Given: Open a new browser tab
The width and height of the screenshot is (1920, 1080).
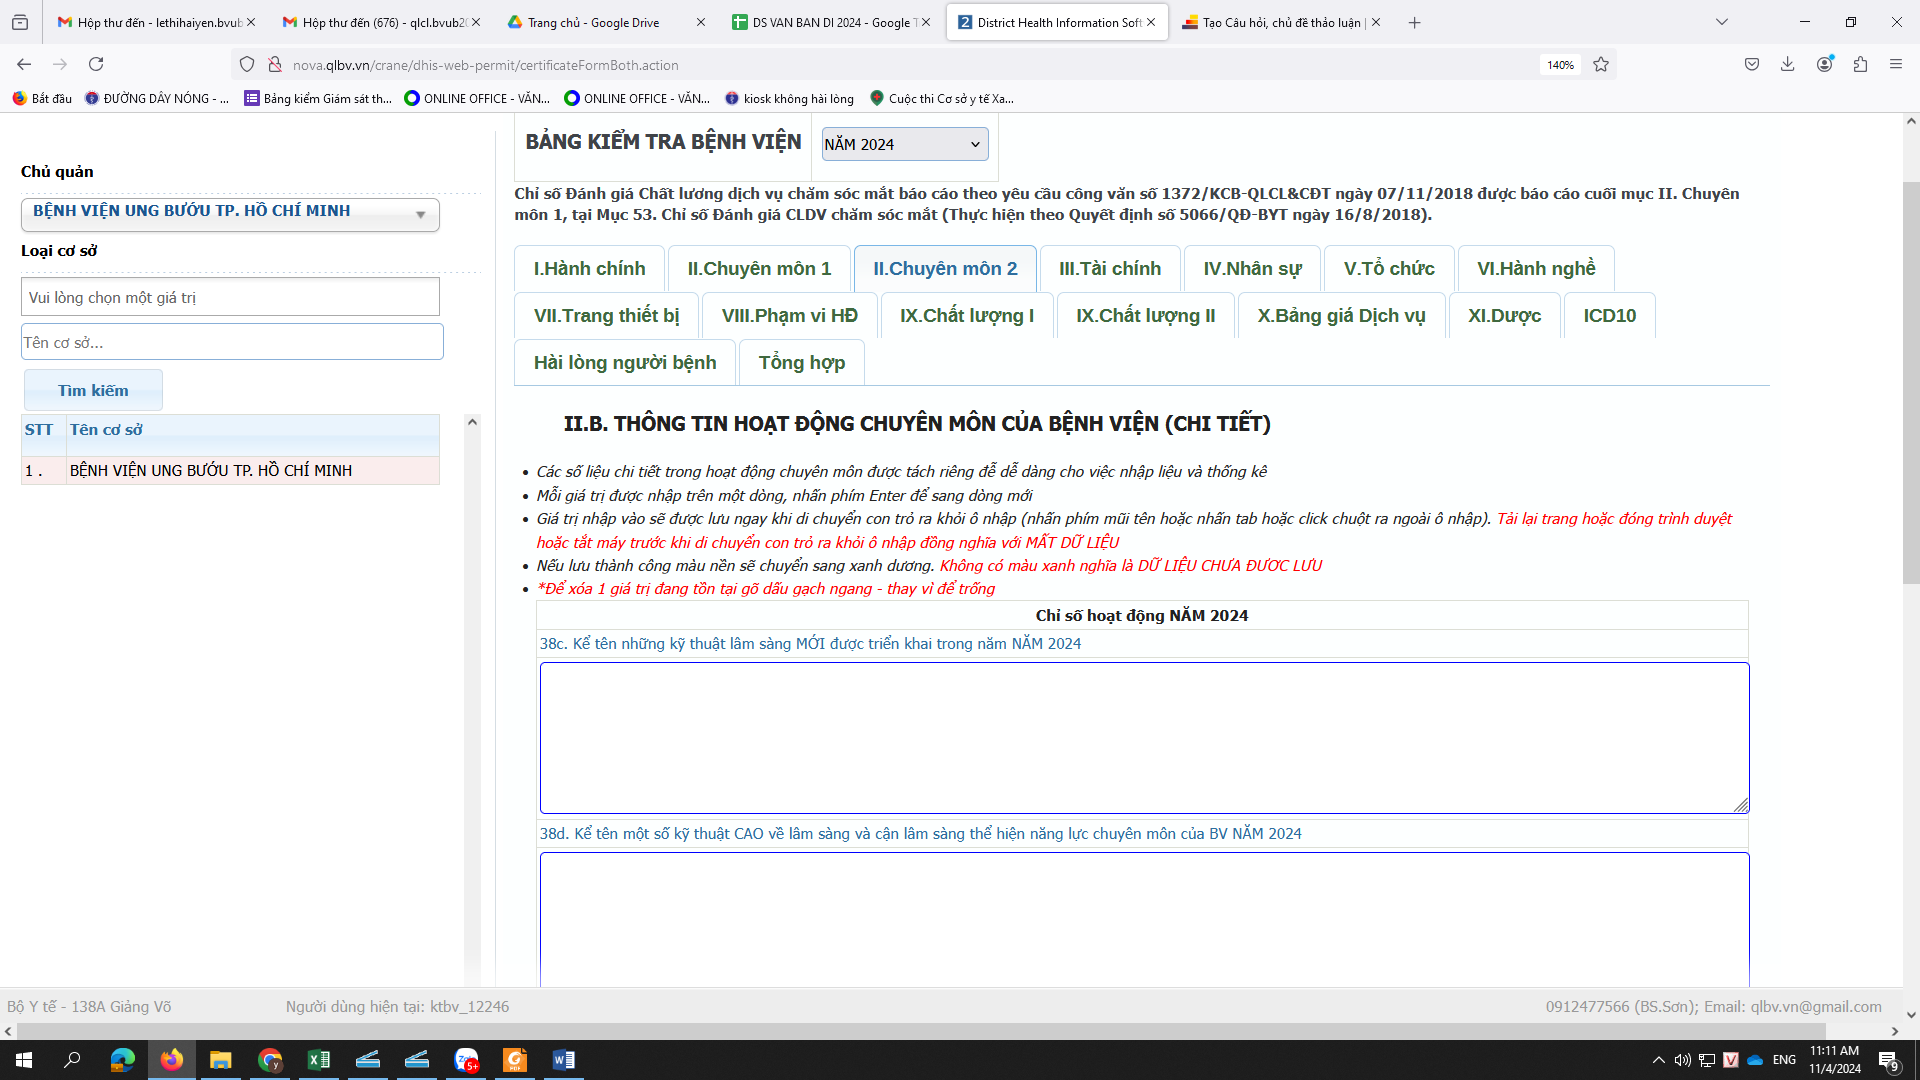Looking at the screenshot, I should click(1414, 22).
